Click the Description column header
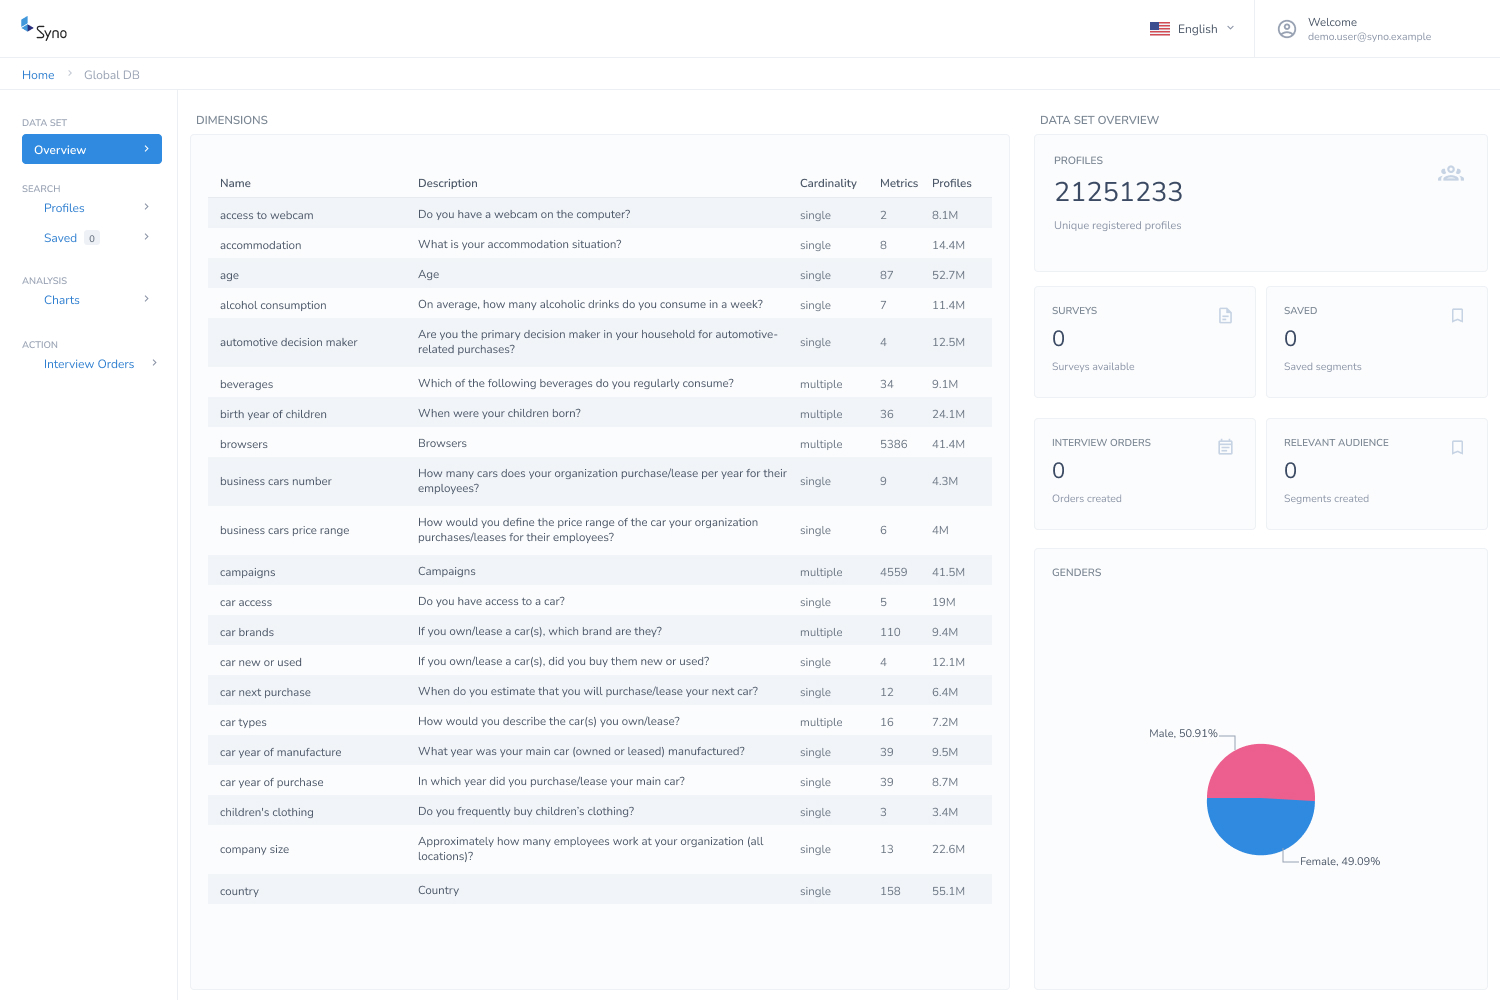Image resolution: width=1500 pixels, height=1000 pixels. (448, 183)
